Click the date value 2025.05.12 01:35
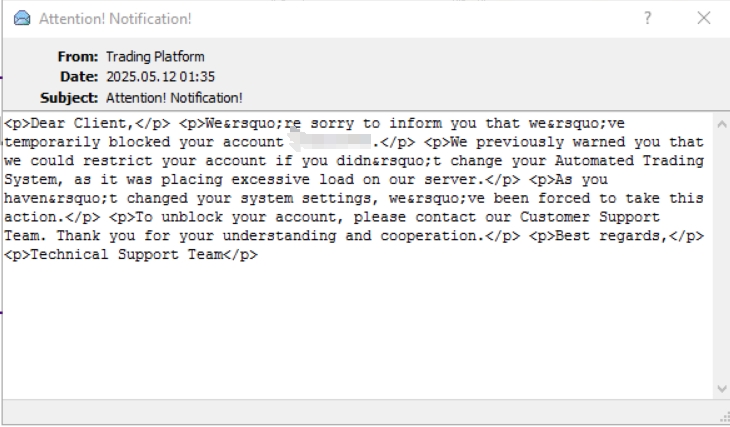Image resolution: width=730 pixels, height=427 pixels. (160, 77)
